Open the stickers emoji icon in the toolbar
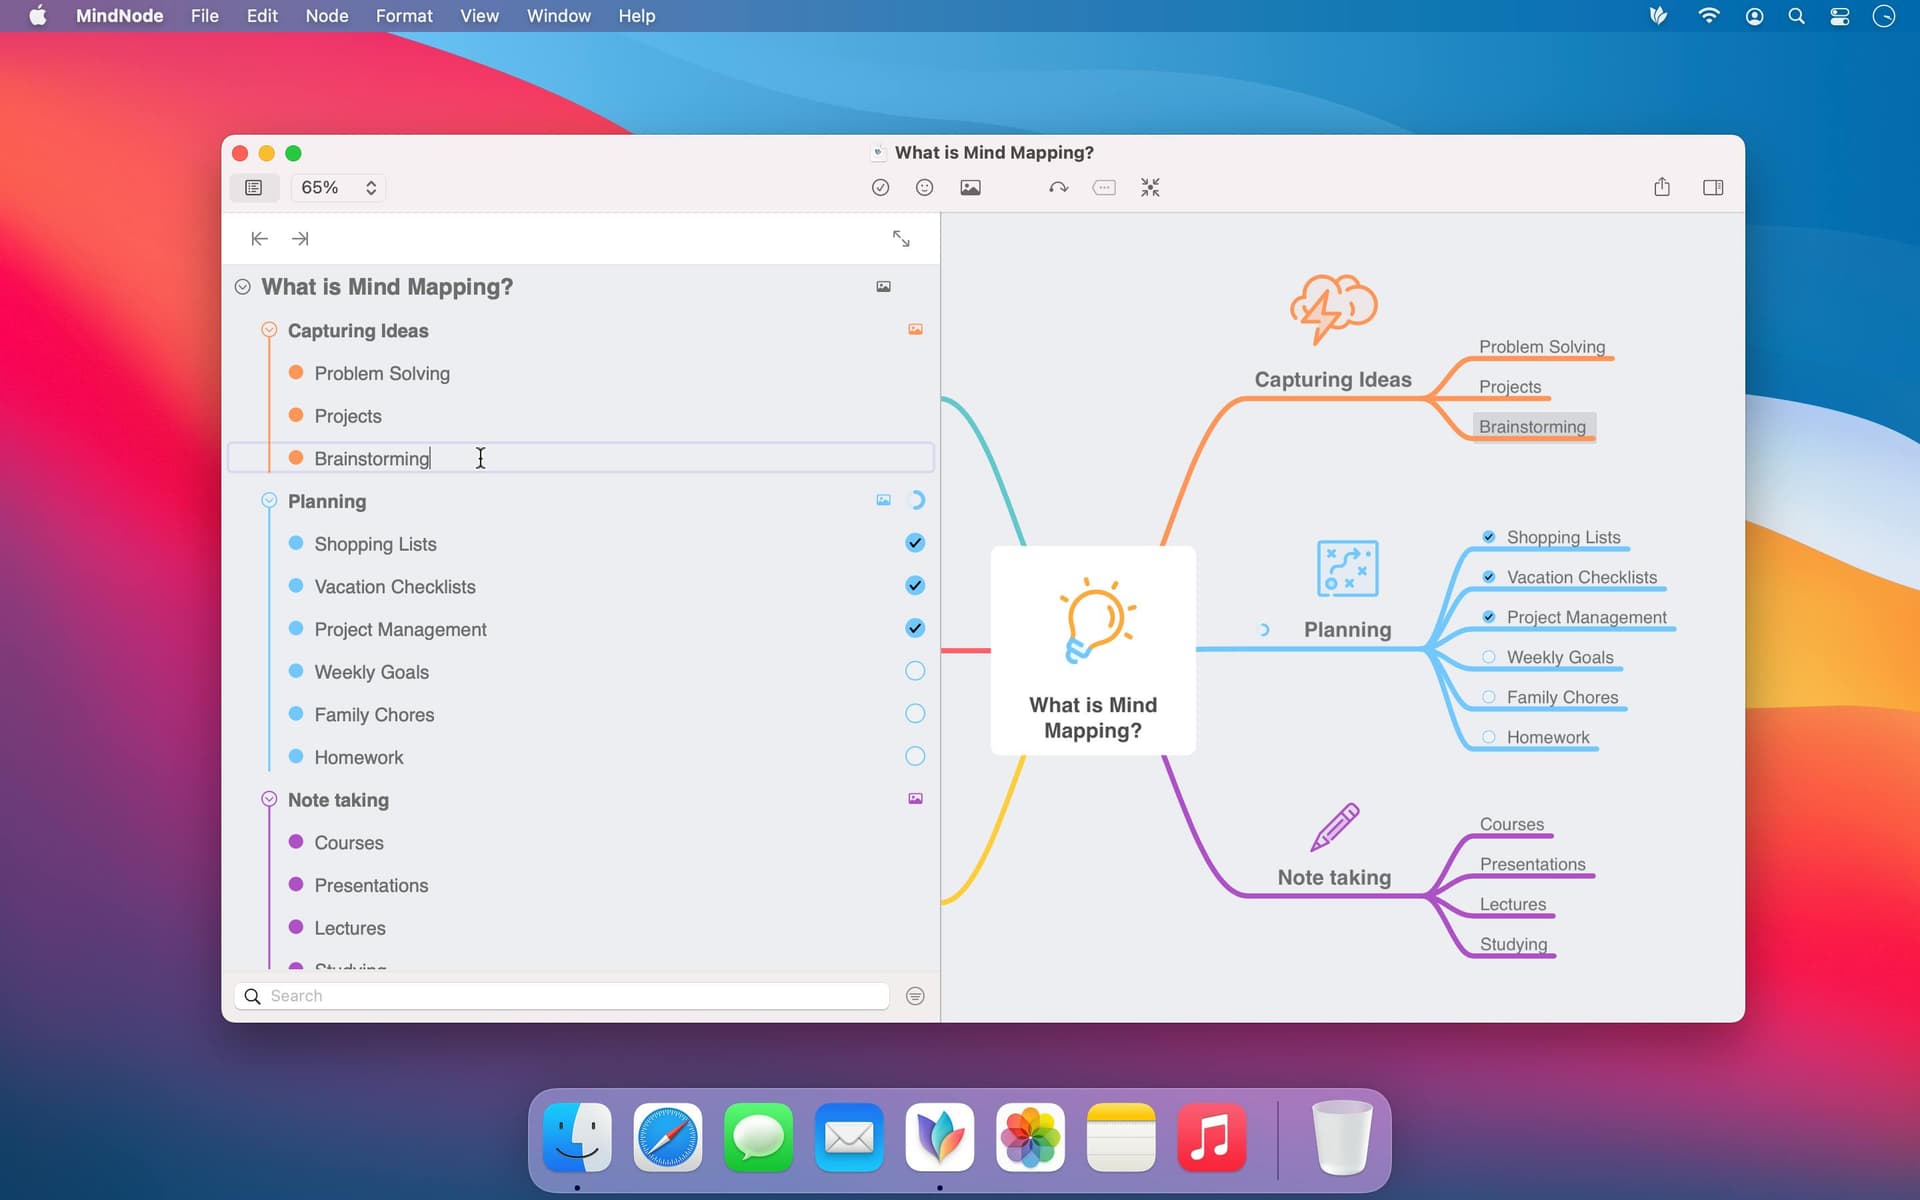 (x=924, y=187)
